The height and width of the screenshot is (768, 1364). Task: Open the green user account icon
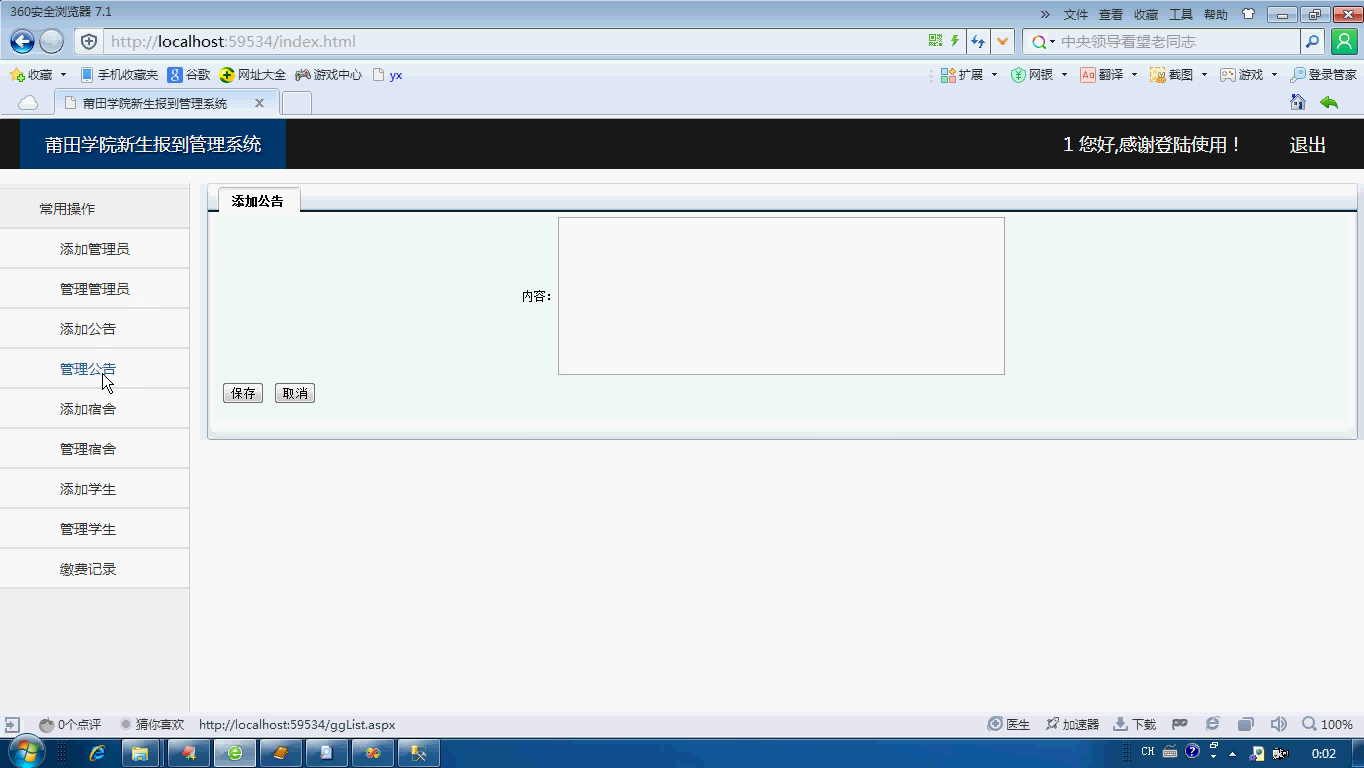pyautogui.click(x=1344, y=41)
